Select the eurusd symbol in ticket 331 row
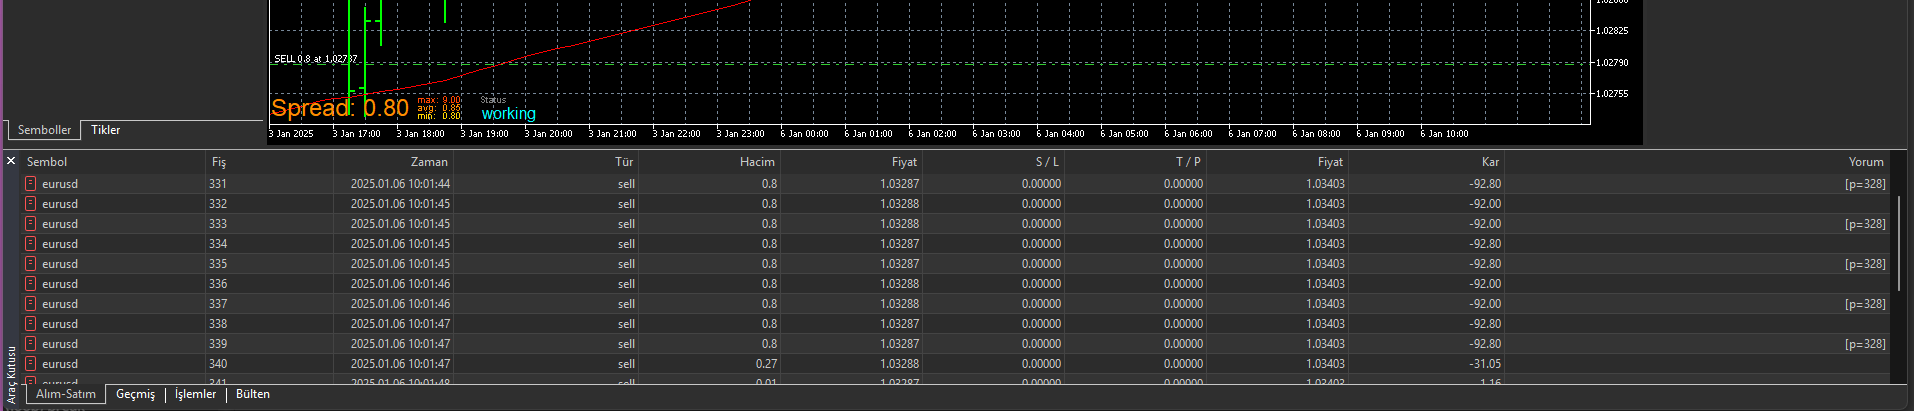This screenshot has width=1914, height=411. point(60,184)
